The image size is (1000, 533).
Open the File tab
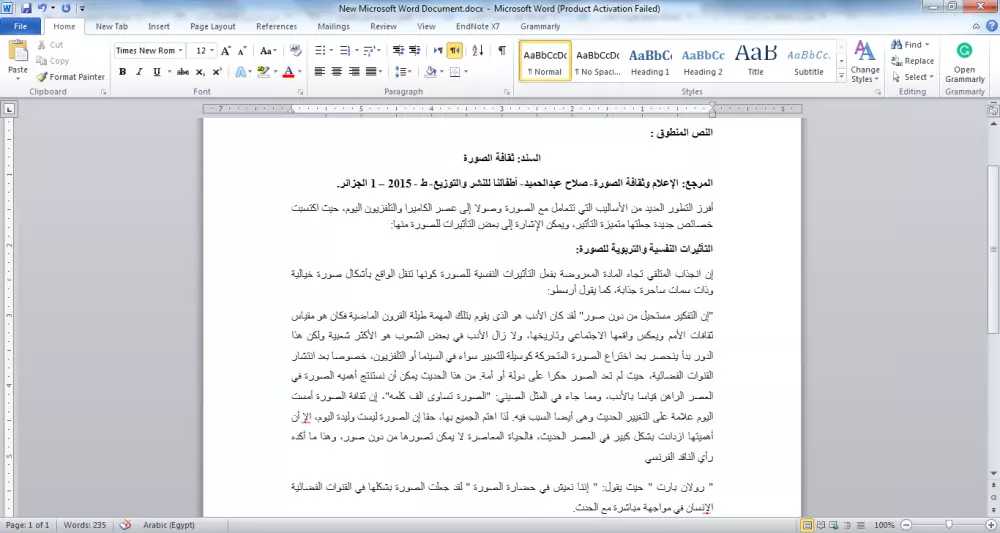(x=20, y=26)
